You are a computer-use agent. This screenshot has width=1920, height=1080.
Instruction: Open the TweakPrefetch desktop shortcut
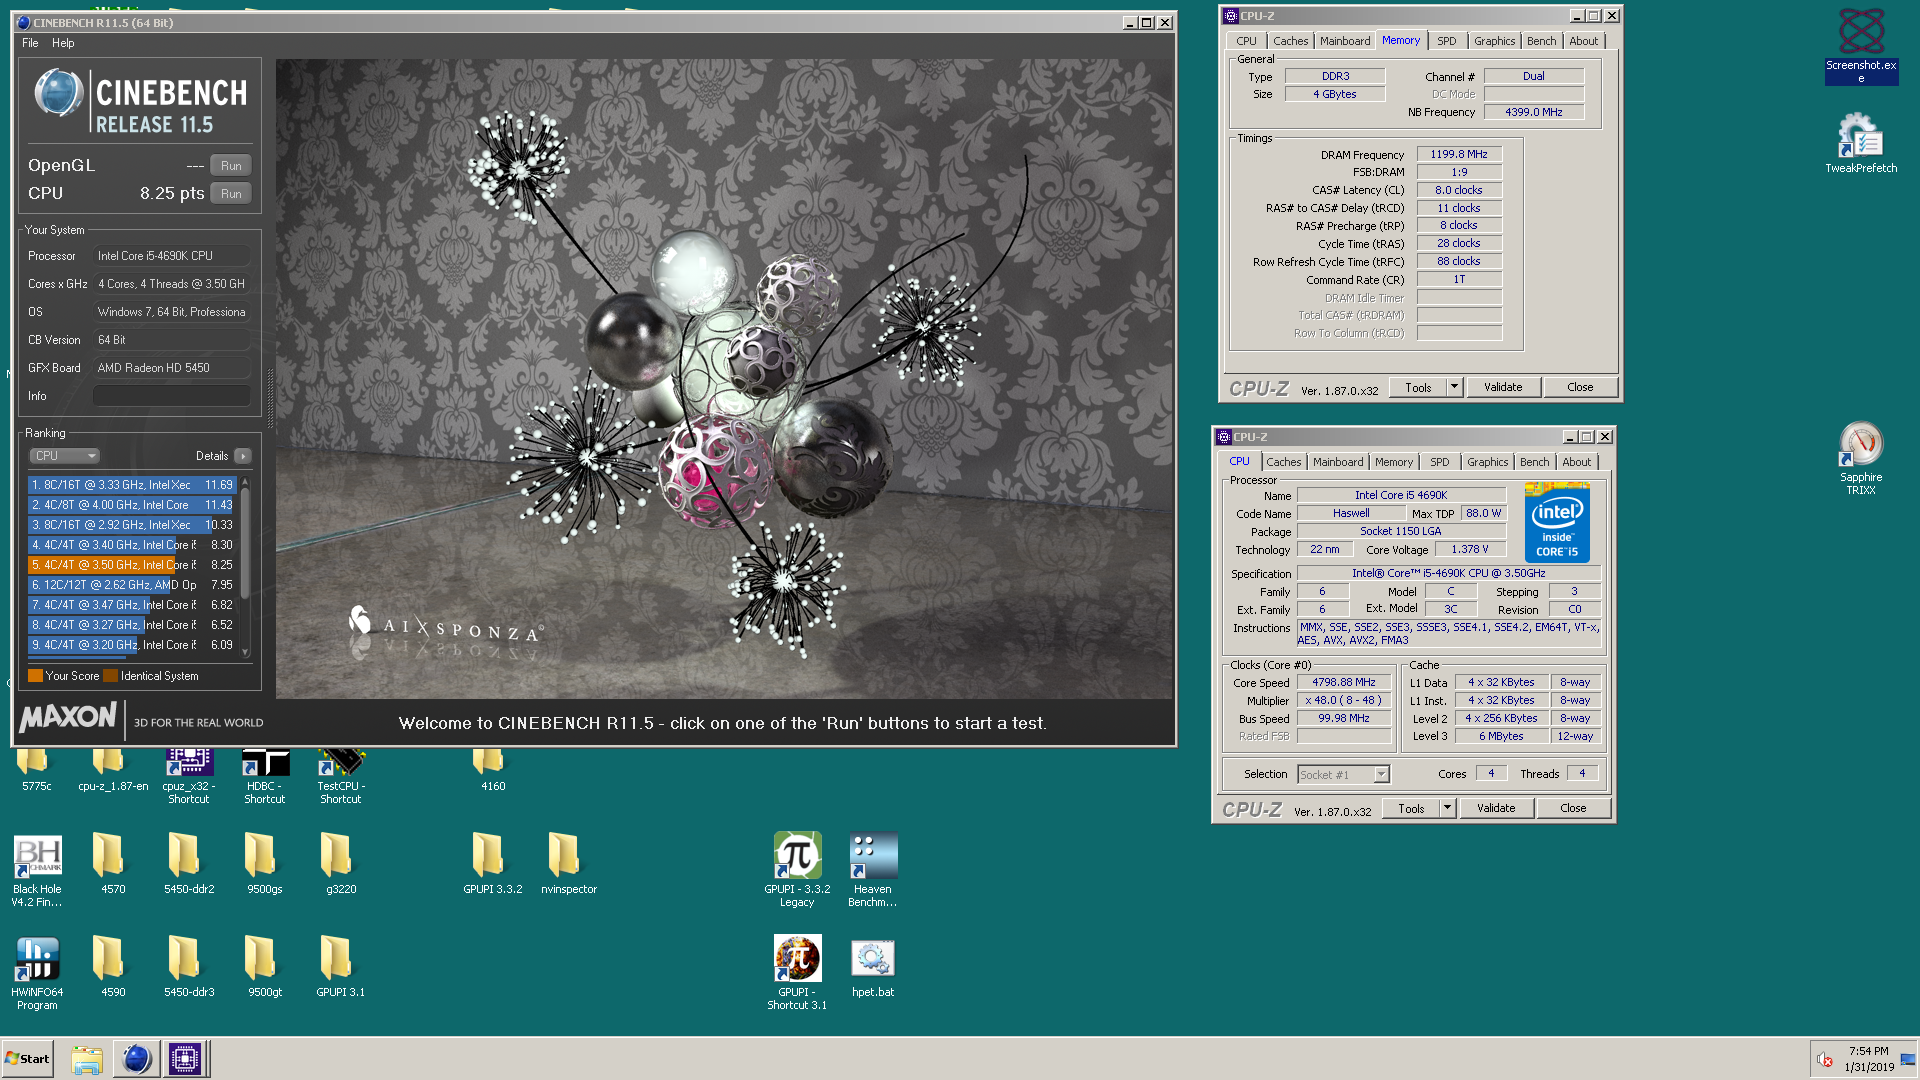tap(1861, 142)
